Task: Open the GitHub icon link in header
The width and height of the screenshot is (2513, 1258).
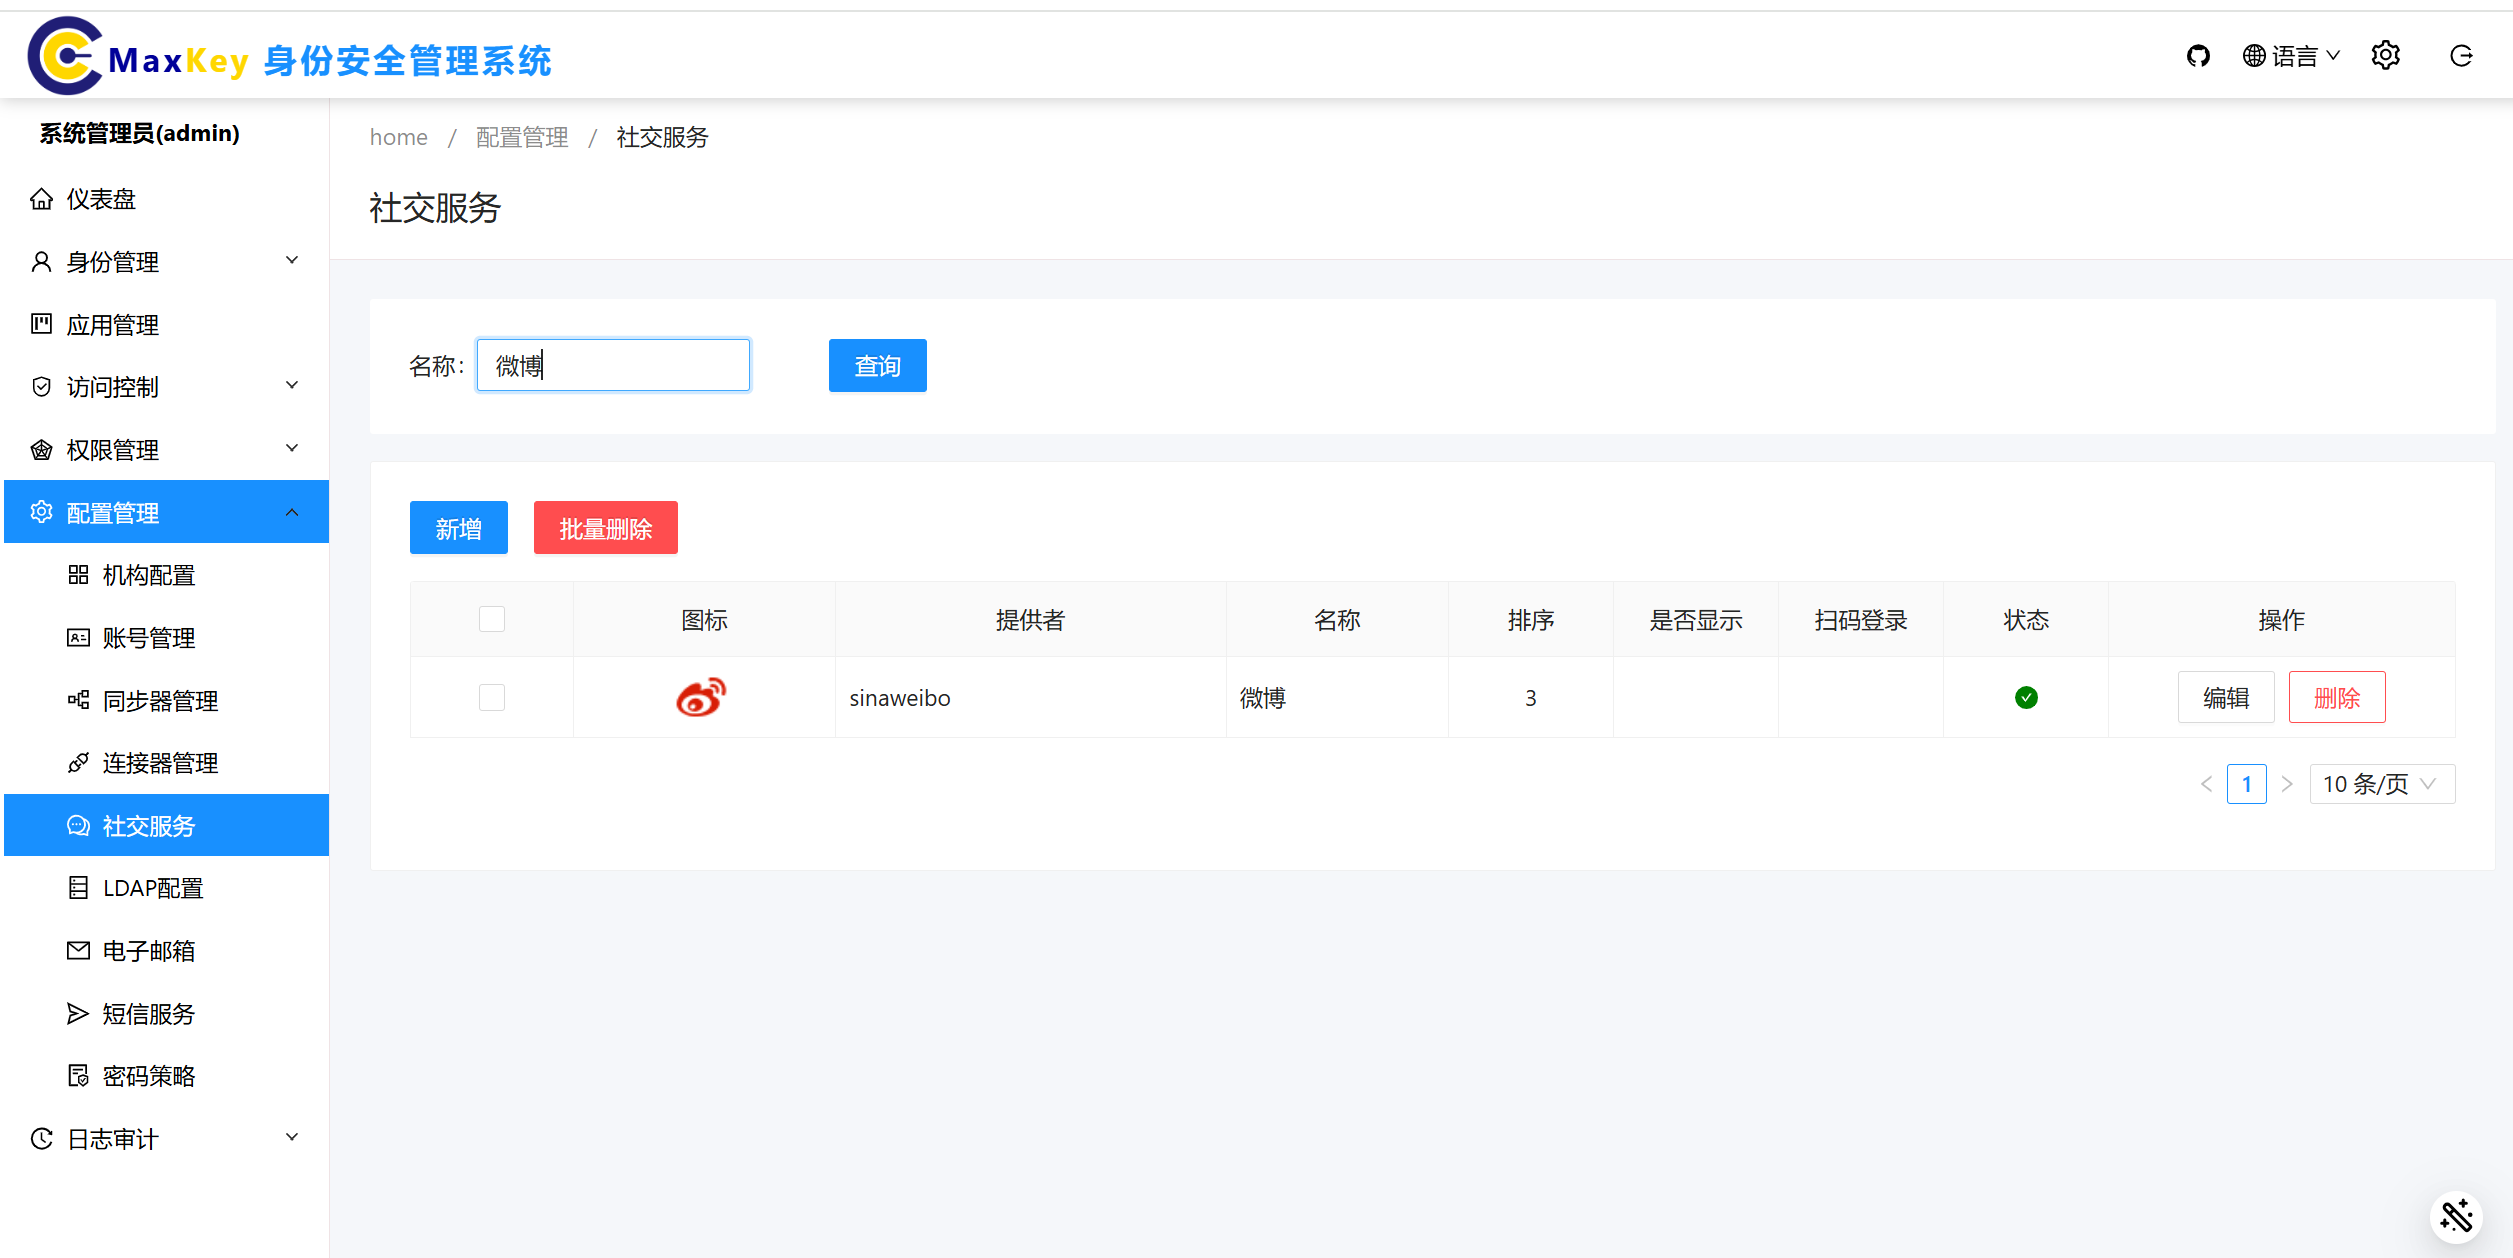Action: pos(2197,56)
